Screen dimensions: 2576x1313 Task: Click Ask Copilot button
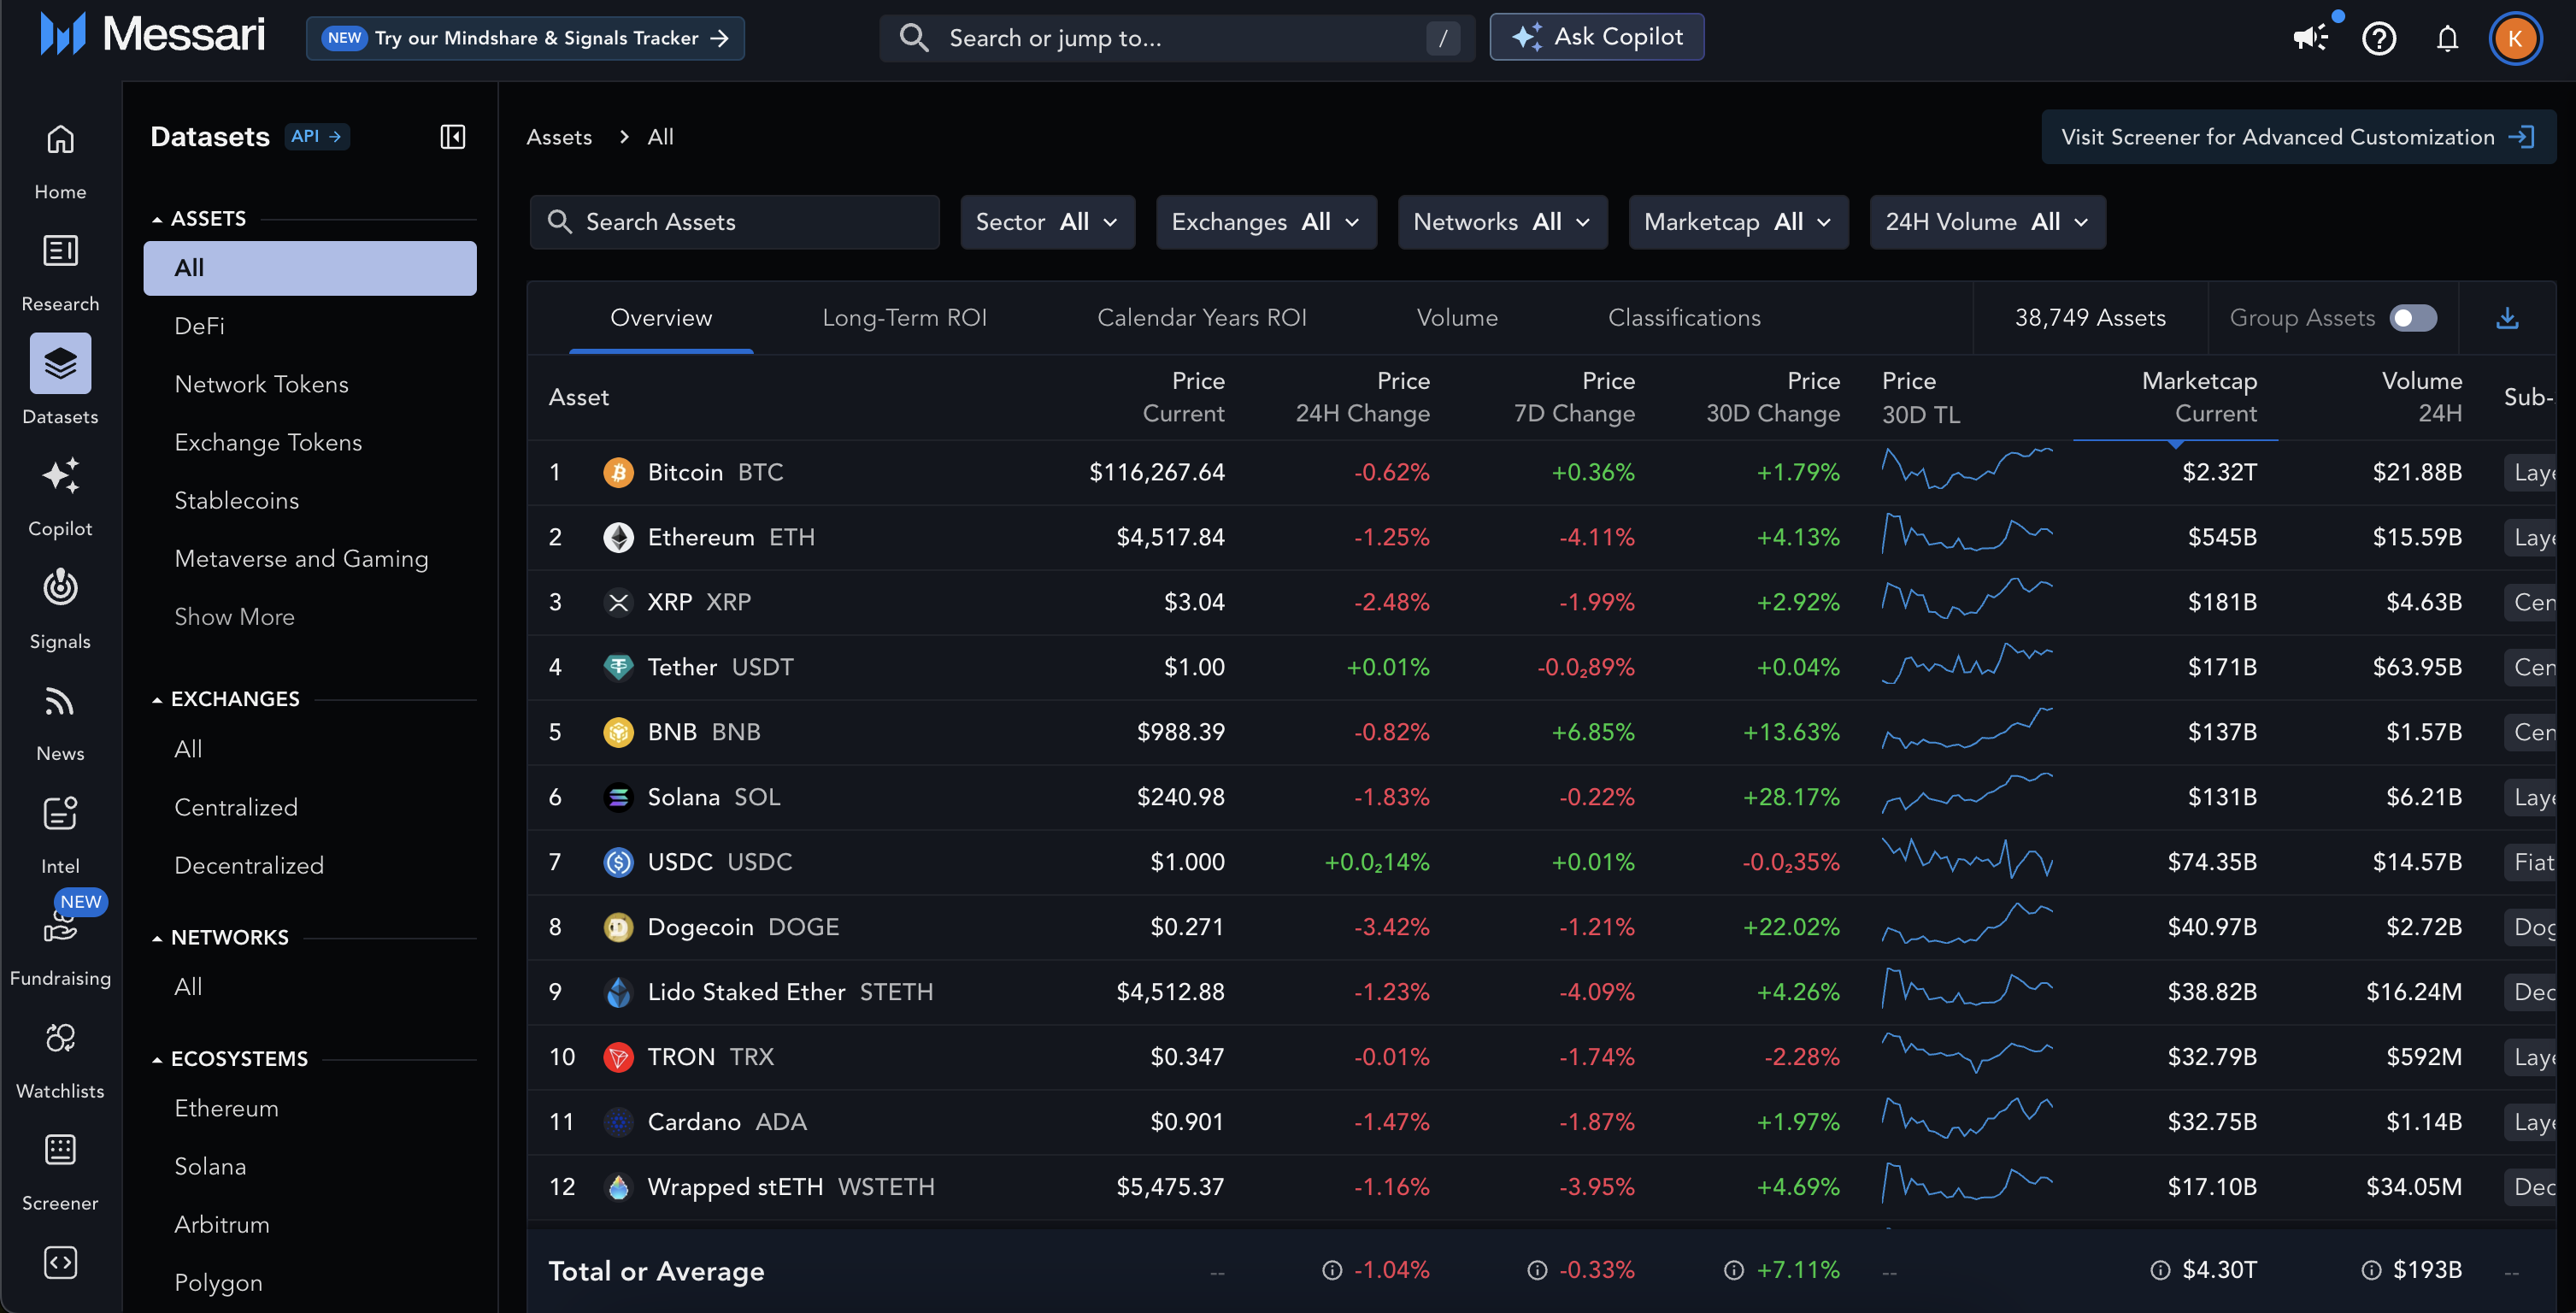click(x=1596, y=37)
